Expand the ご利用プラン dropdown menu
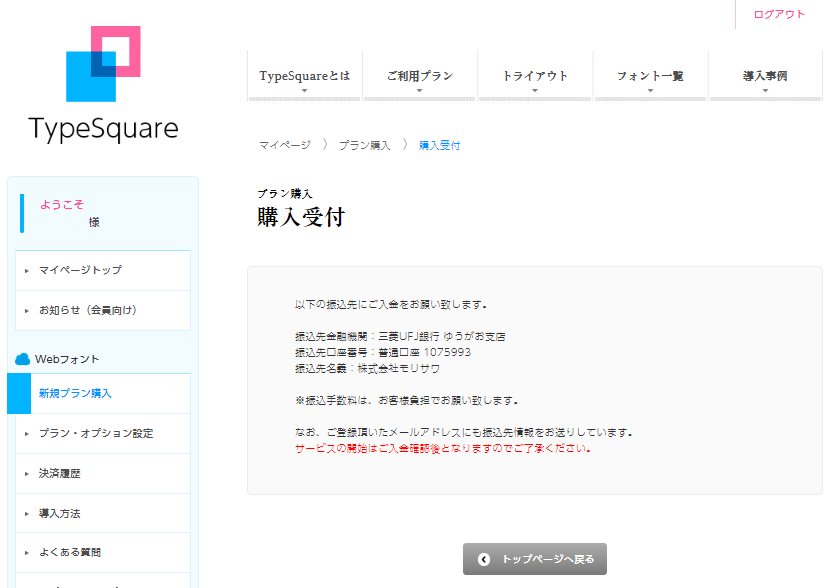Viewport: 839px width, 588px height. (419, 75)
